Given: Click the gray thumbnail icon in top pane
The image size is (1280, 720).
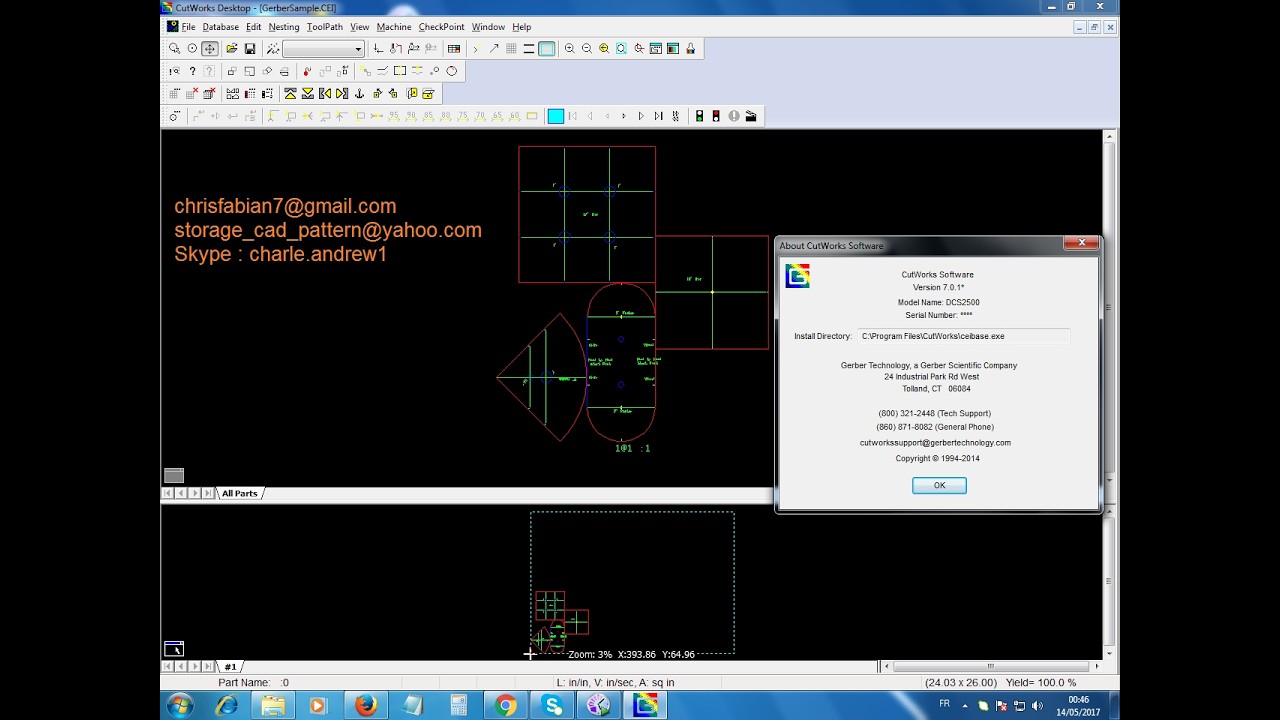Looking at the screenshot, I should pyautogui.click(x=174, y=476).
